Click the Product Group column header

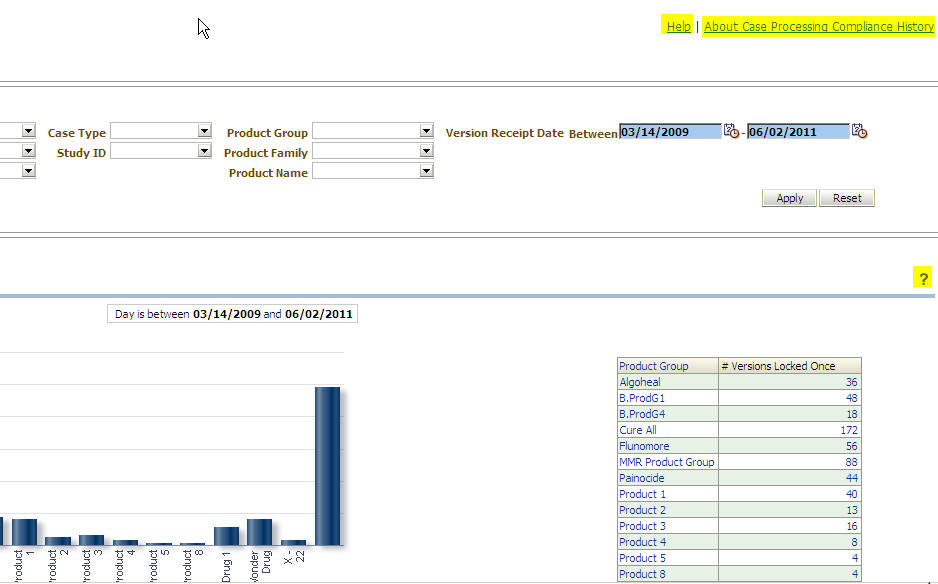[x=668, y=366]
